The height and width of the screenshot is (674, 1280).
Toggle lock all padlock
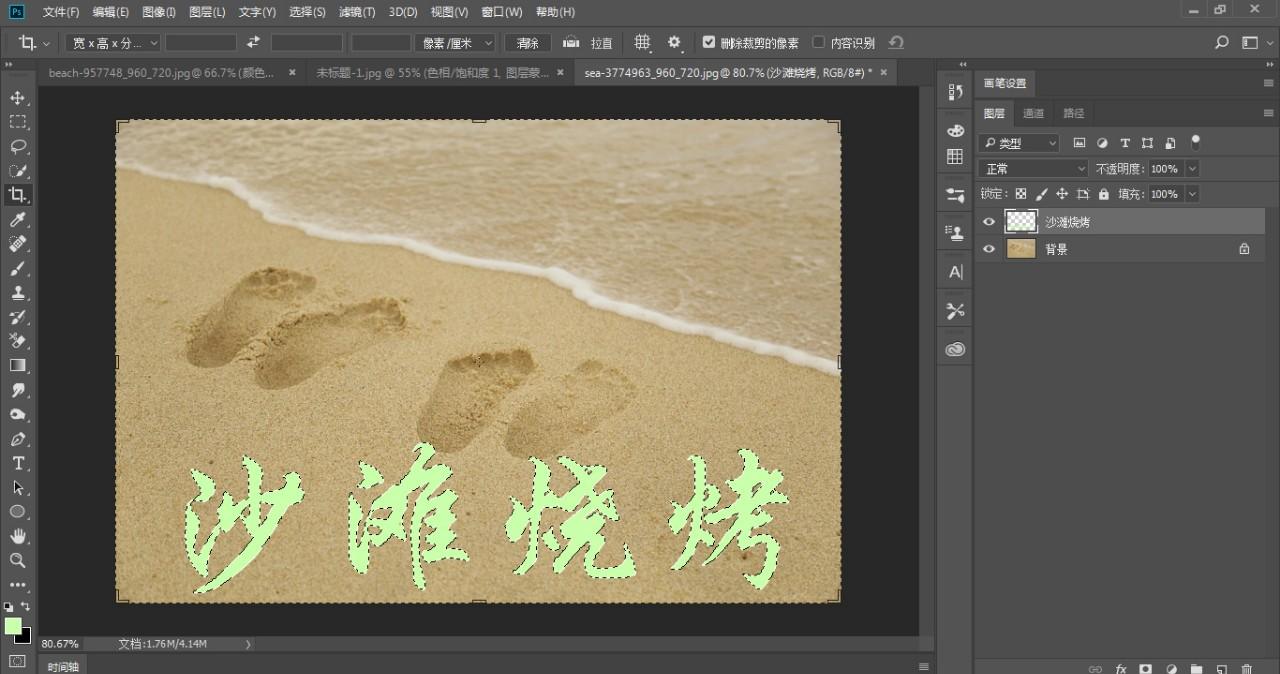pos(1104,194)
